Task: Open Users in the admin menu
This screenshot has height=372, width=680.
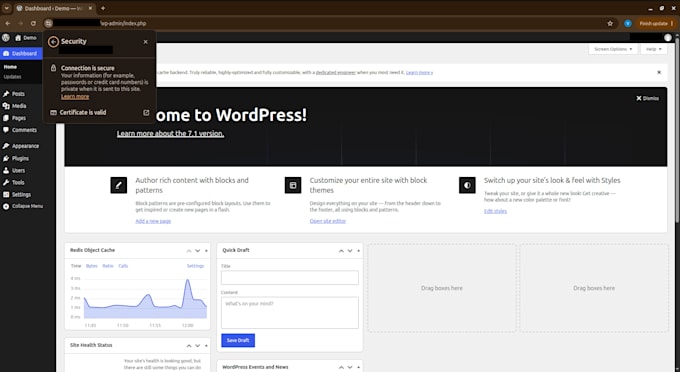Action: tap(18, 170)
